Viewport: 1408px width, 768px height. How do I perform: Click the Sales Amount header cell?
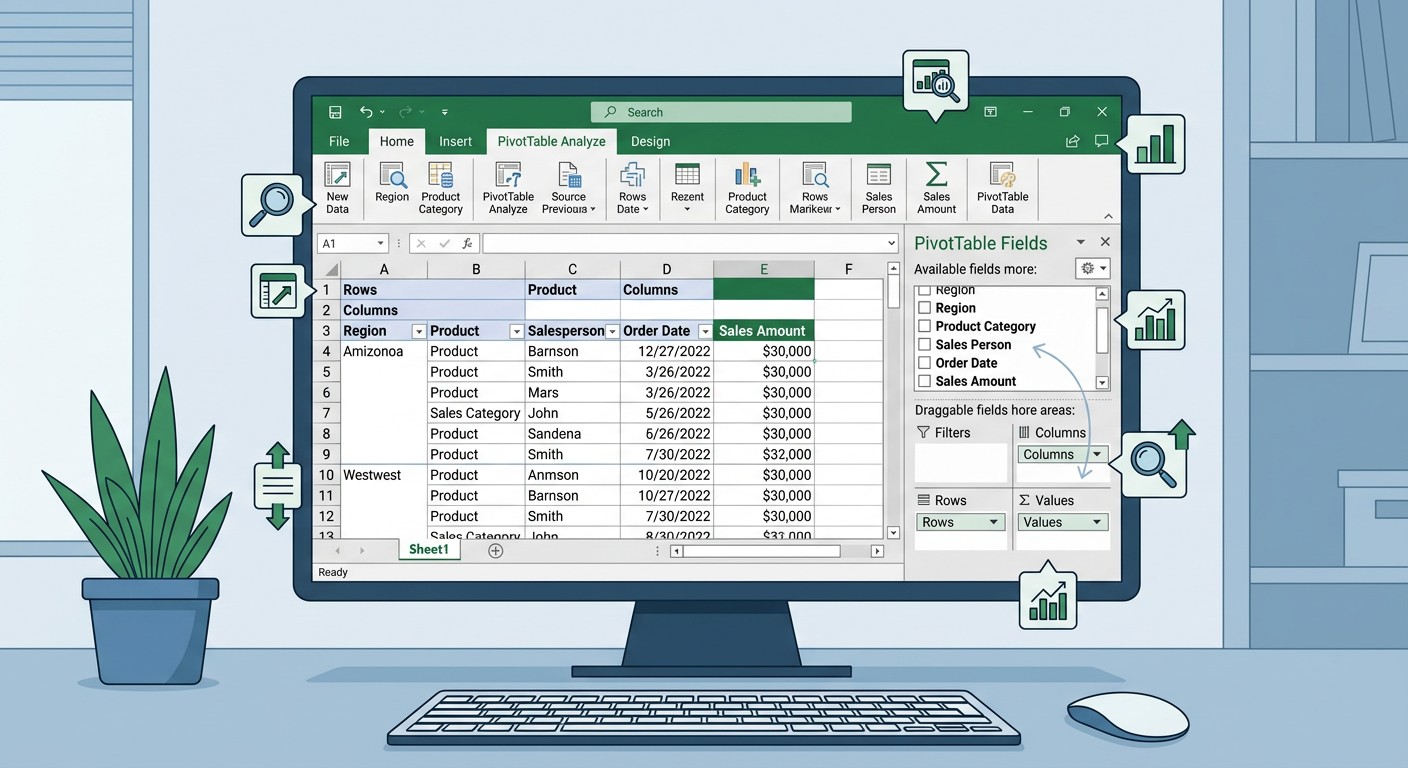coord(763,331)
